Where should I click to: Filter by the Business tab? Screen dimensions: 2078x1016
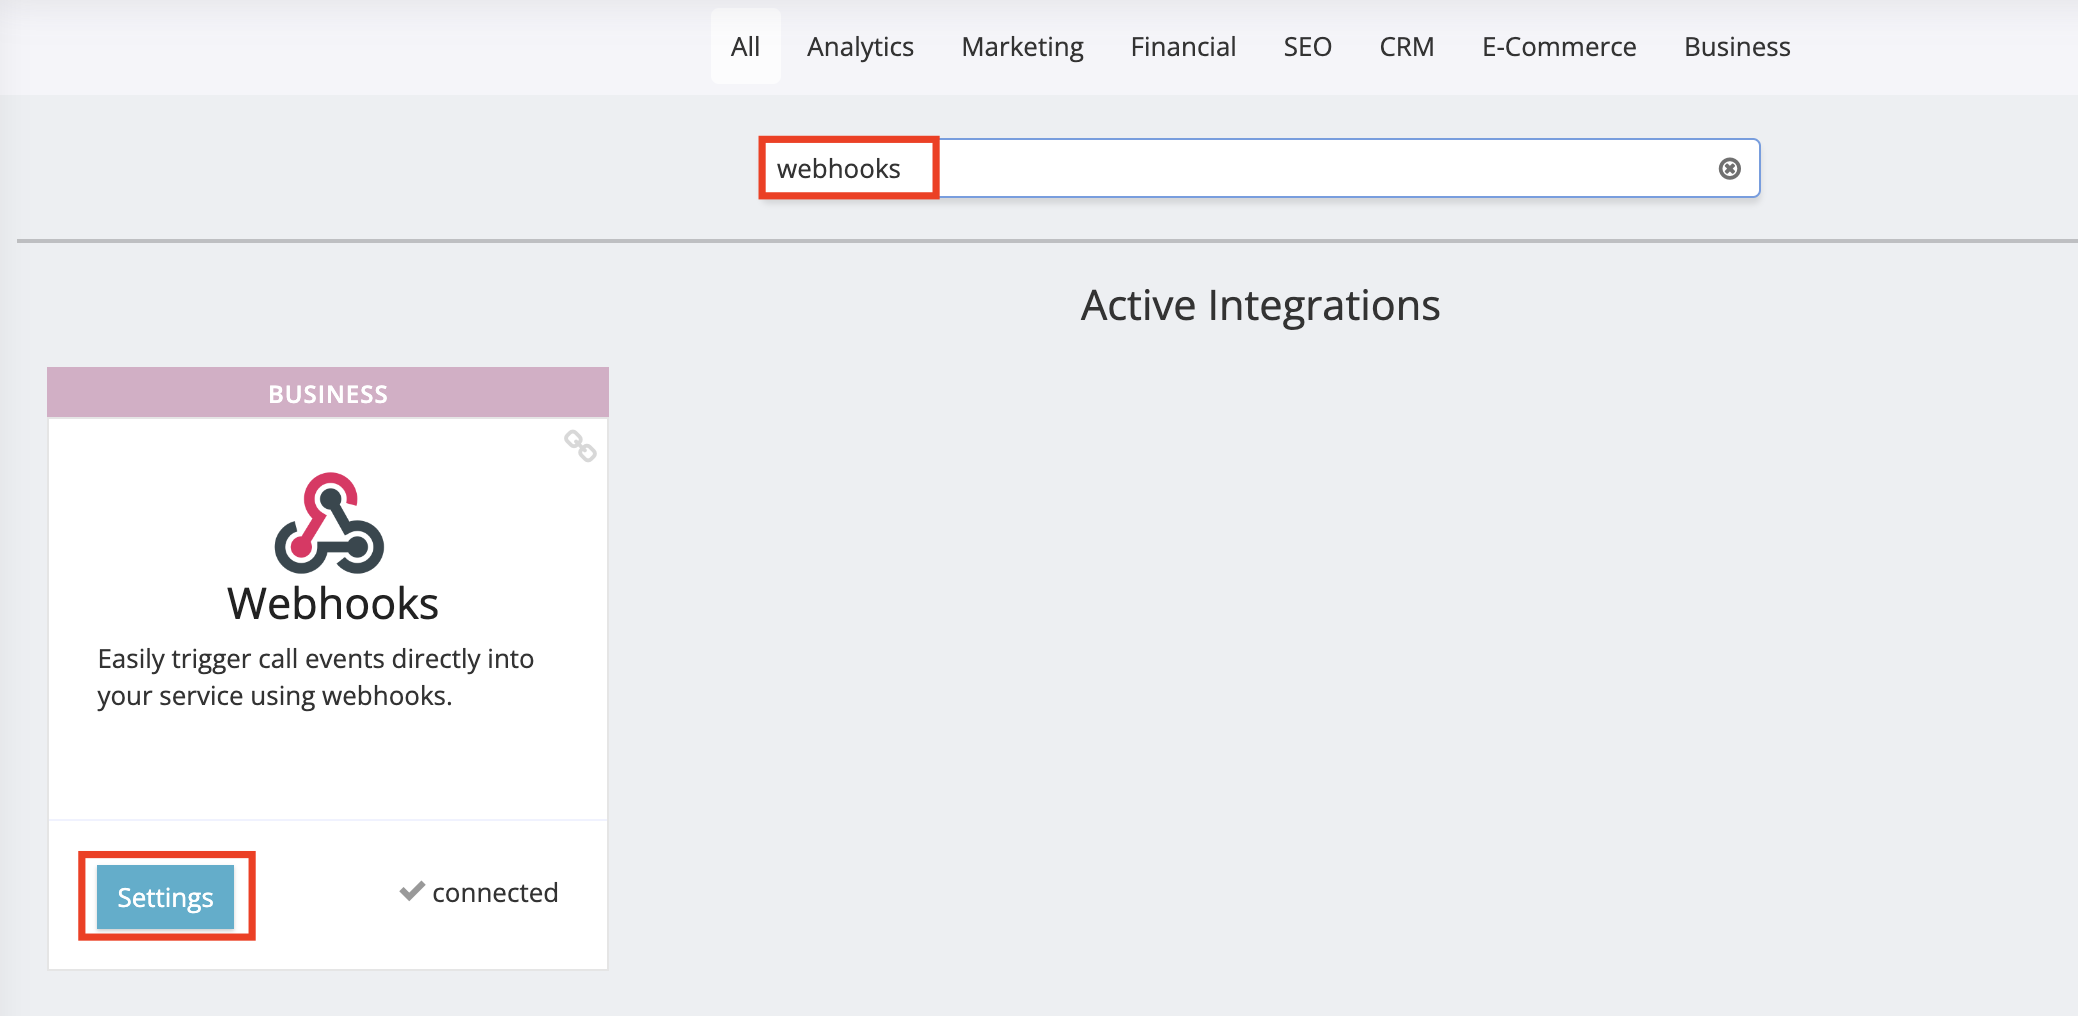click(1736, 47)
